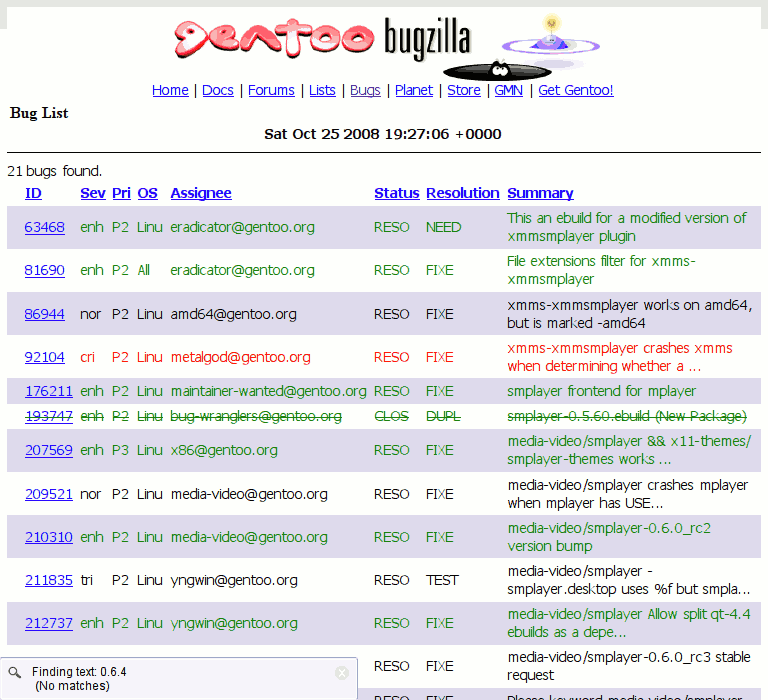Sort by Summary column header
This screenshot has width=768, height=700.
pos(540,193)
